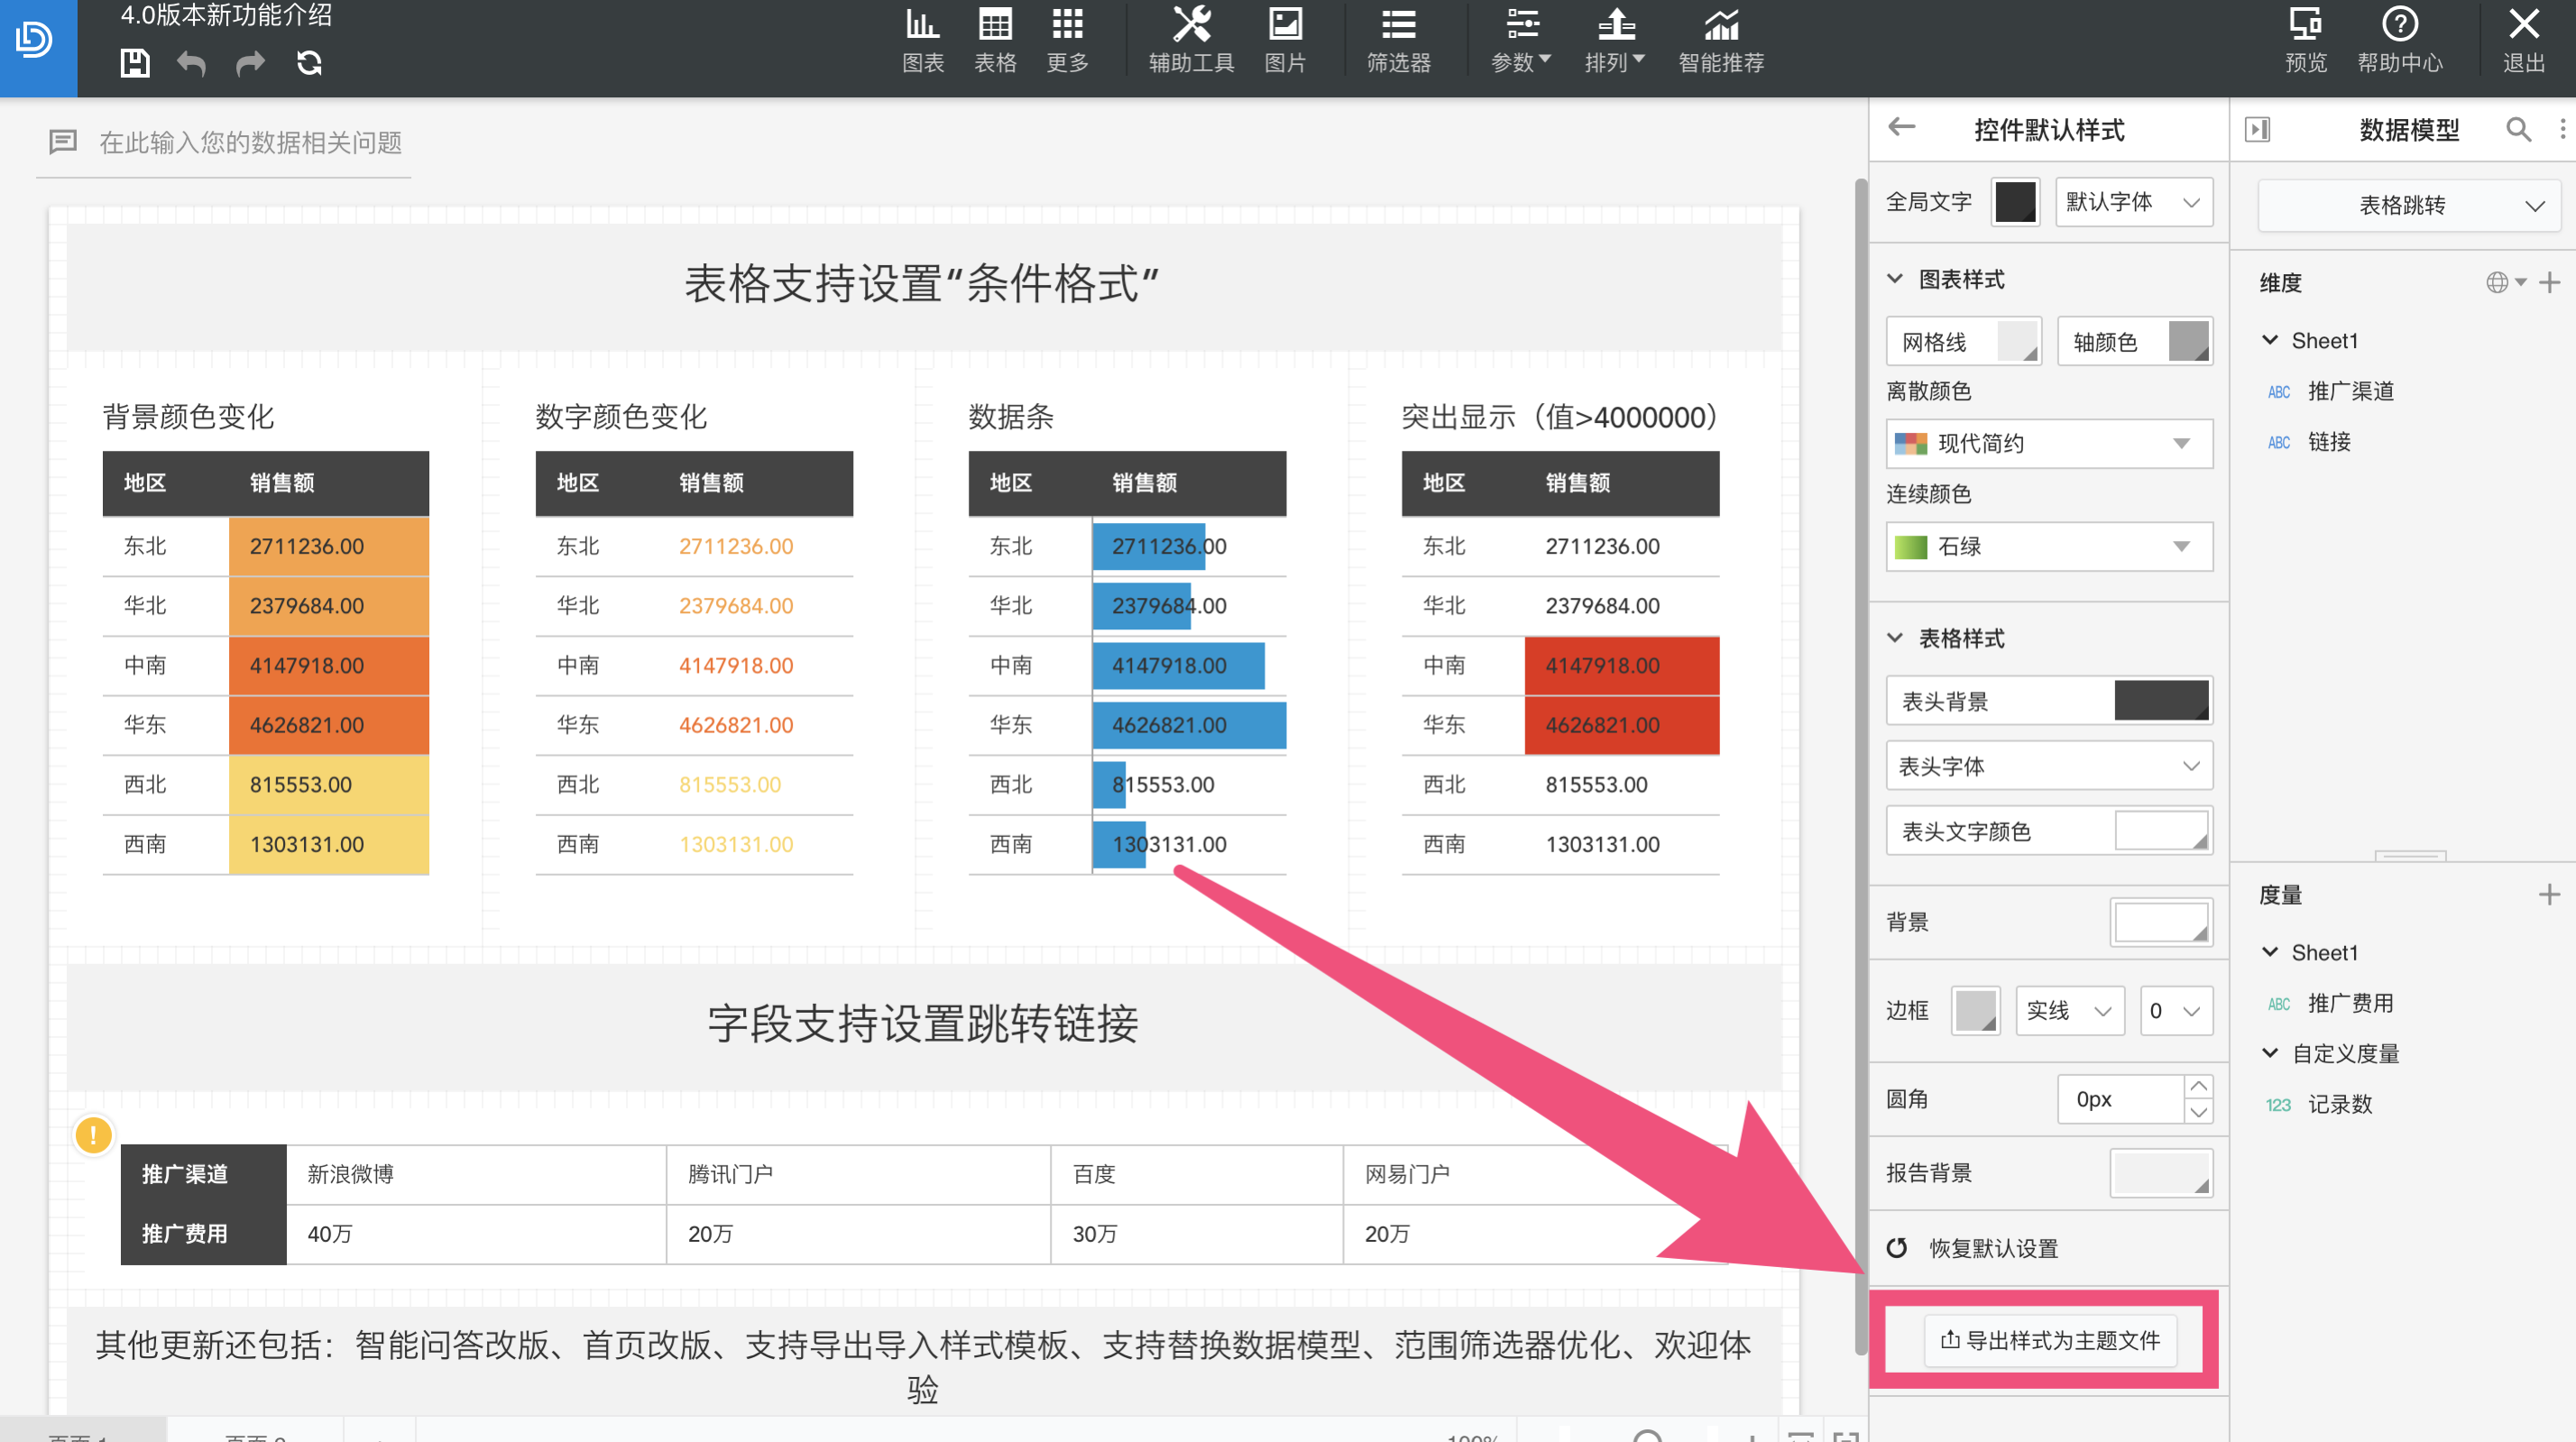Undo the last action
The height and width of the screenshot is (1442, 2576).
pyautogui.click(x=191, y=64)
